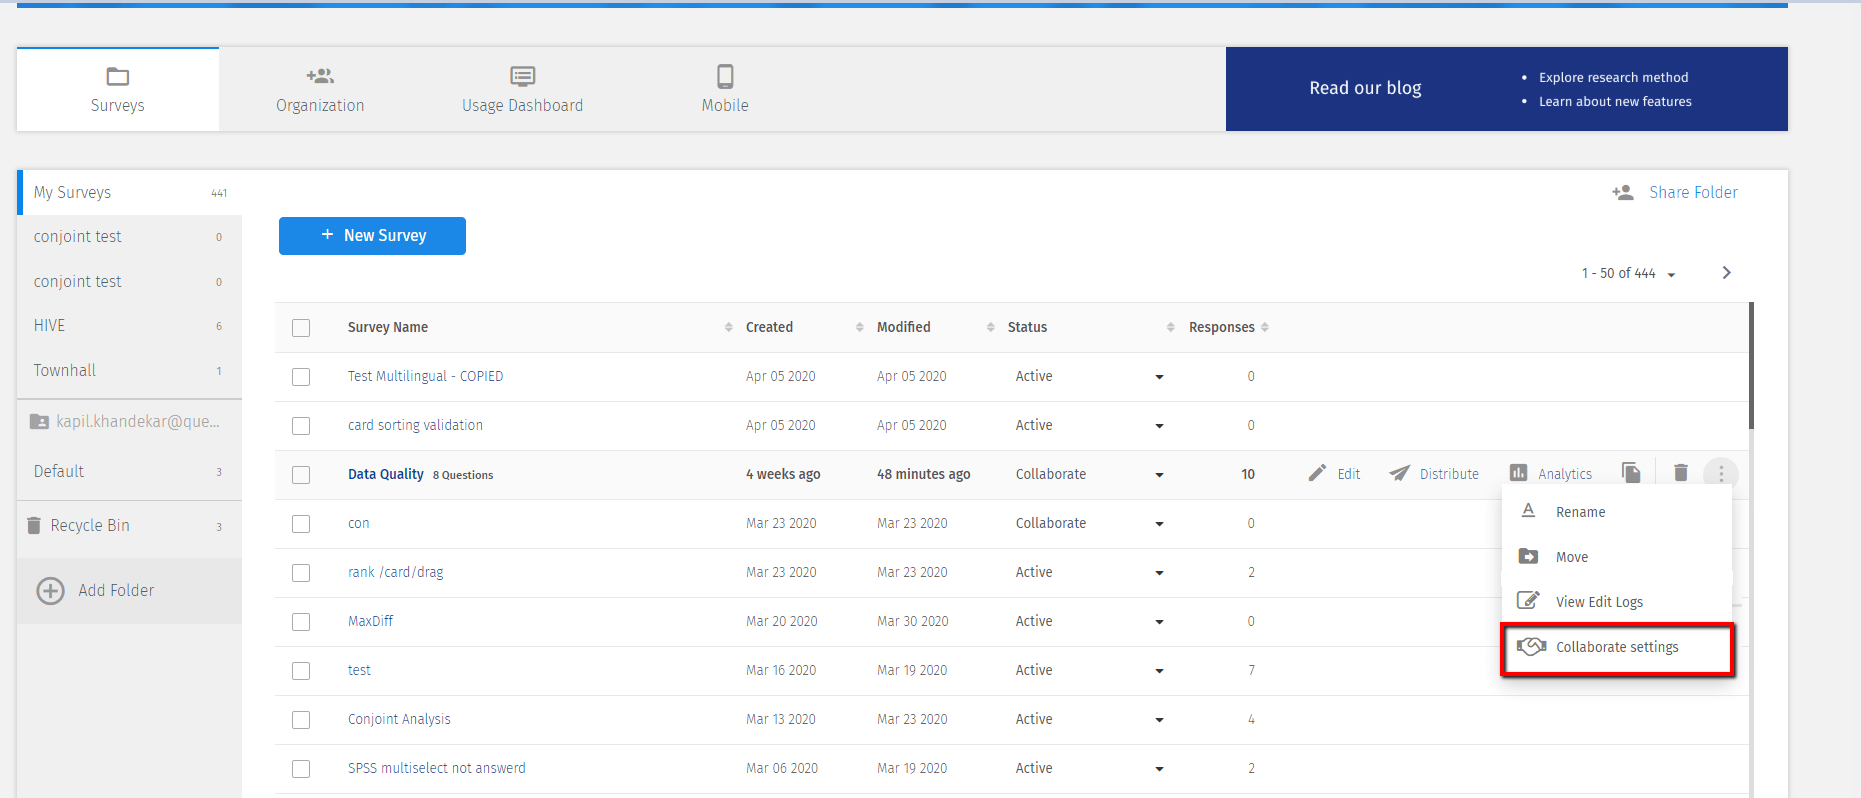Viewport: 1861px width, 798px height.
Task: Click the Distribute paper plane icon
Action: coord(1400,473)
